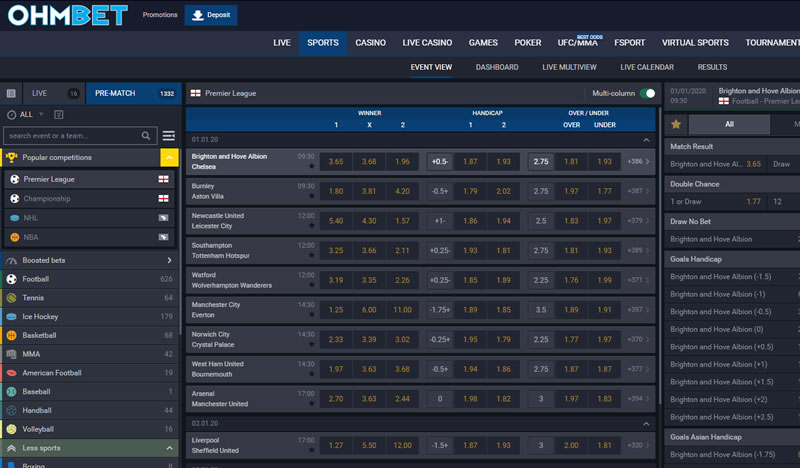Switch to the LIVE CALENDAR view
Viewport: 800px width, 468px height.
(647, 67)
